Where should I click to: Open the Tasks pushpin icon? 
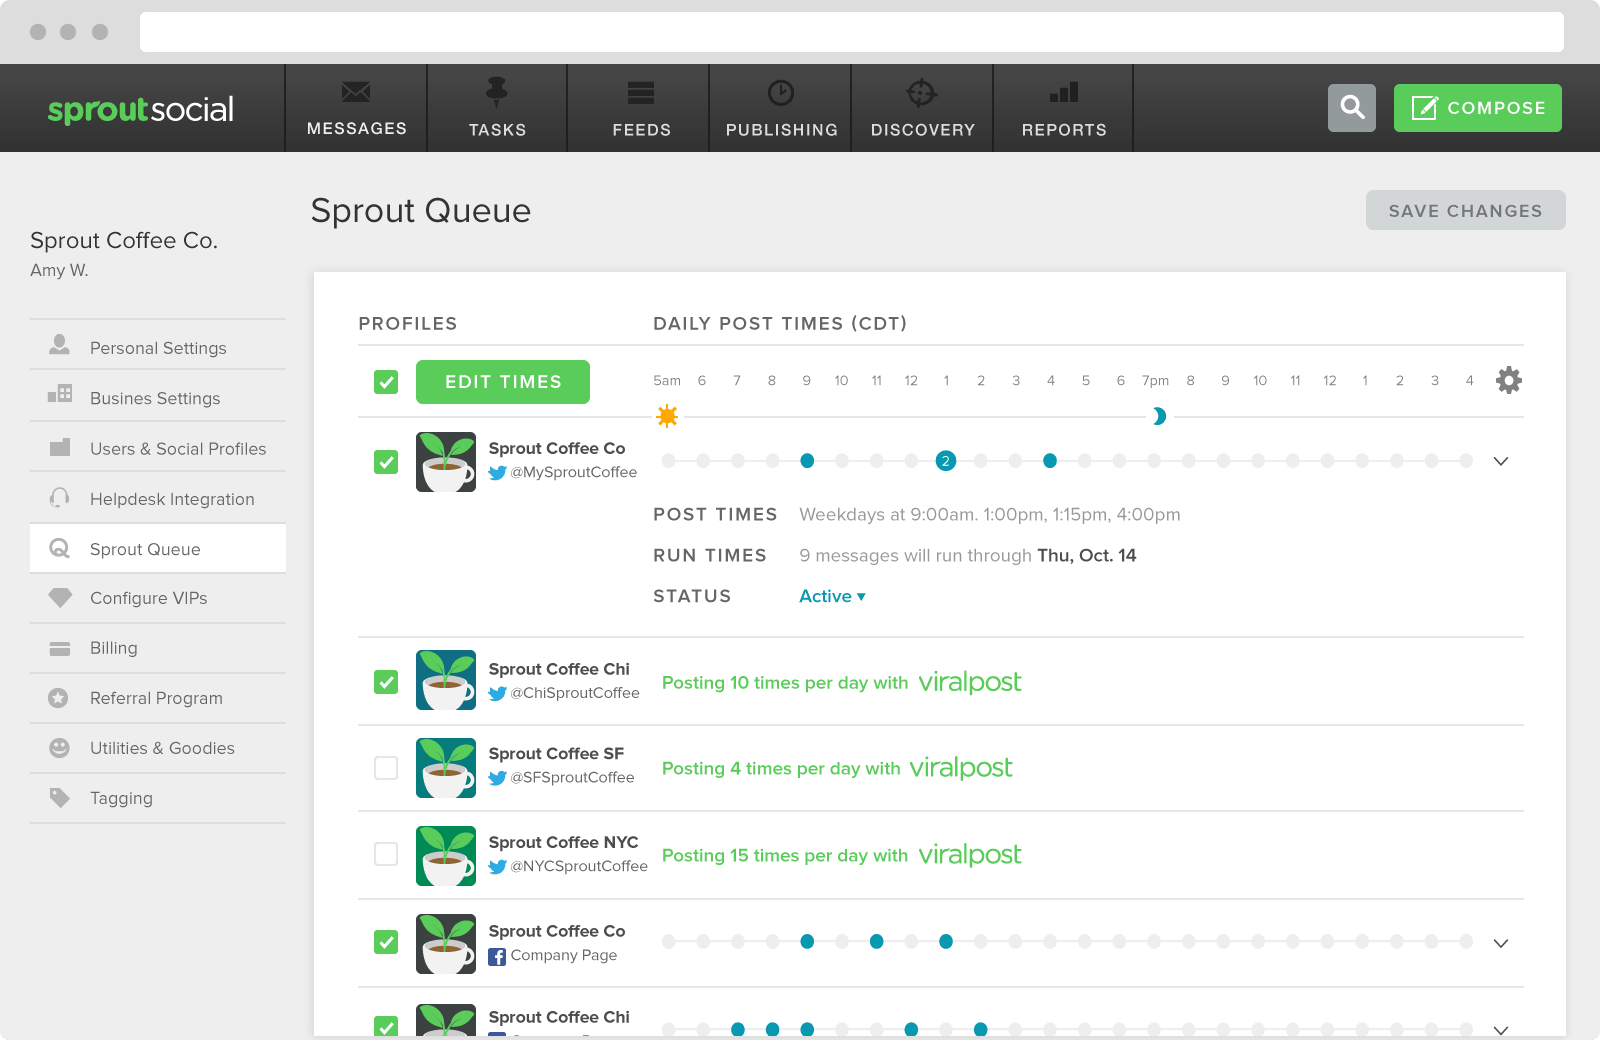496,92
